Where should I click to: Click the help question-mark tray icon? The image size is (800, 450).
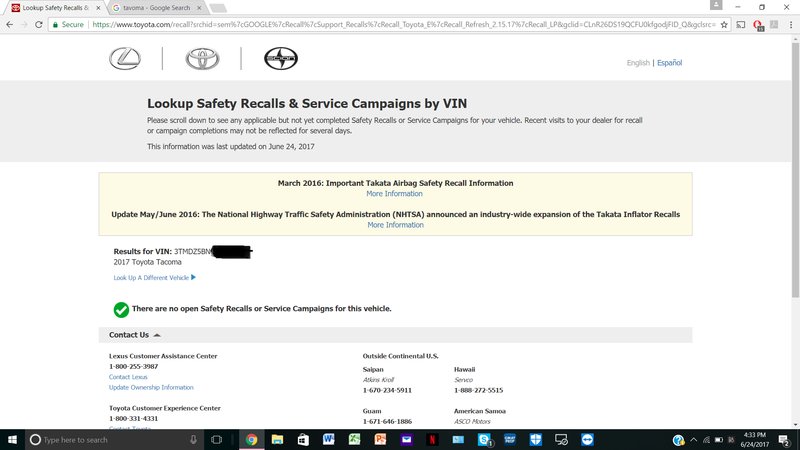(678, 440)
